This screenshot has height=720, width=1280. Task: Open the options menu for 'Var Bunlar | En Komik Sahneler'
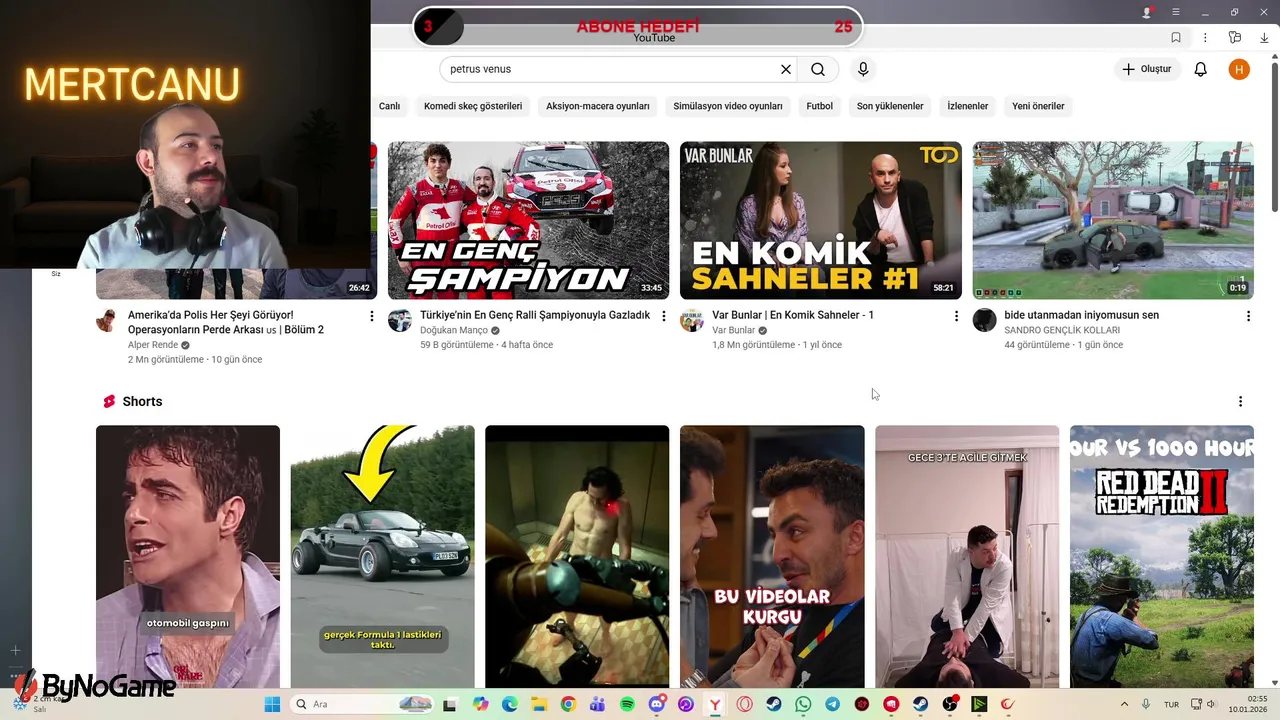click(x=956, y=316)
